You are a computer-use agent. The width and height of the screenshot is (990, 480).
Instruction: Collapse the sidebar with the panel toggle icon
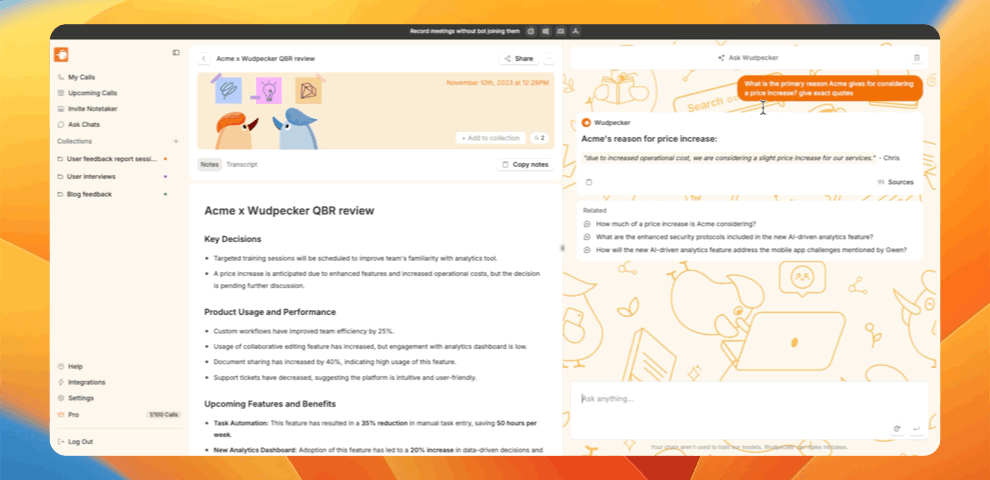pyautogui.click(x=176, y=52)
